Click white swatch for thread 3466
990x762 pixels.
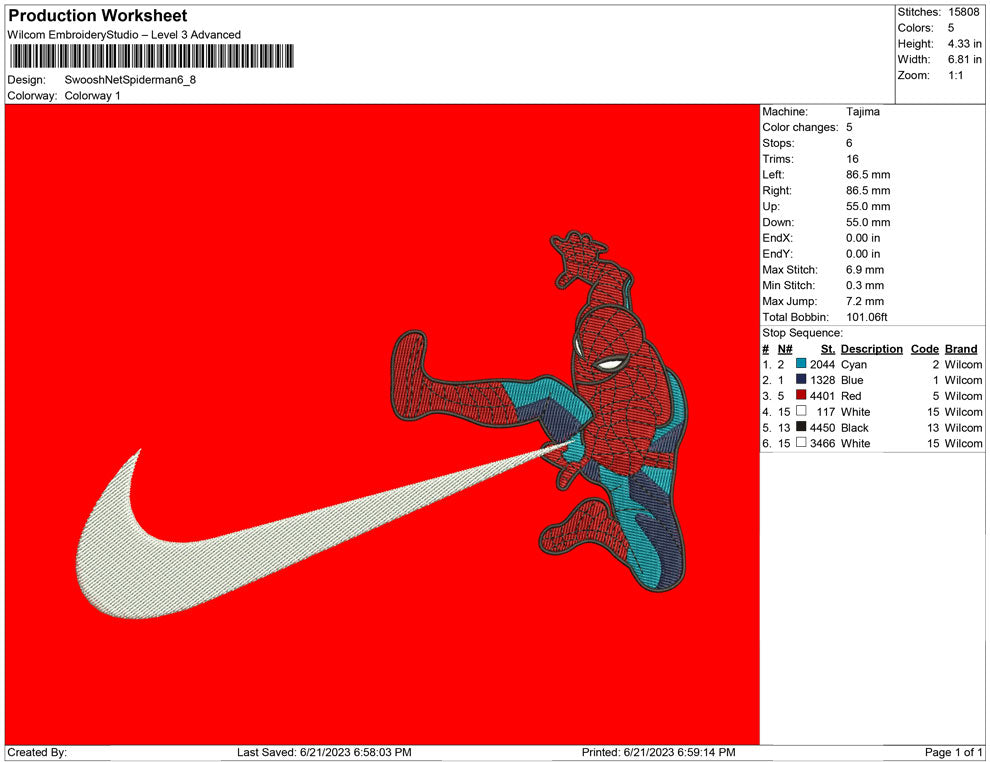[x=801, y=443]
